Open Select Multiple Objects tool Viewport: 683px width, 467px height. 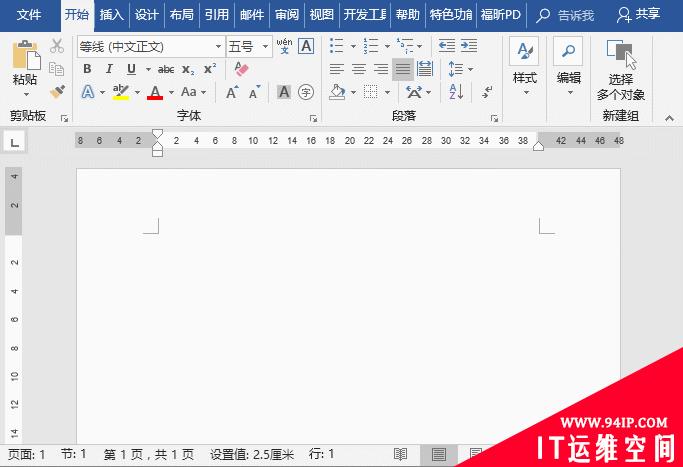click(x=621, y=70)
